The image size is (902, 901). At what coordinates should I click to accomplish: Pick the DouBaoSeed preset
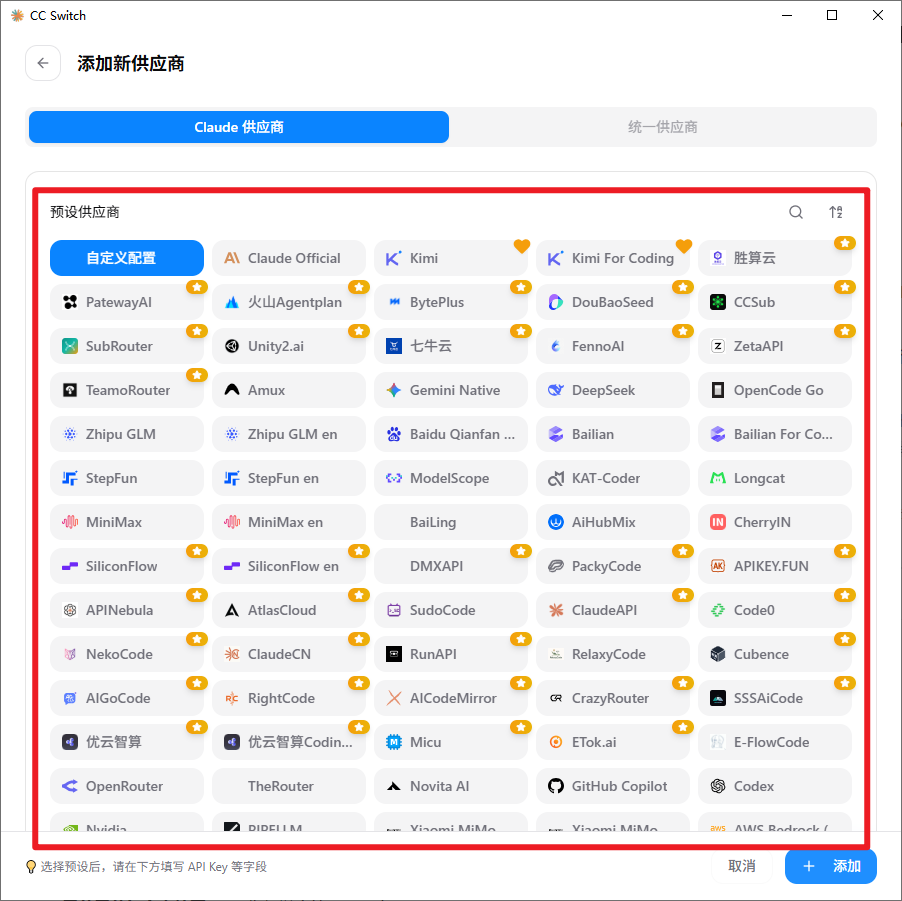[x=613, y=302]
